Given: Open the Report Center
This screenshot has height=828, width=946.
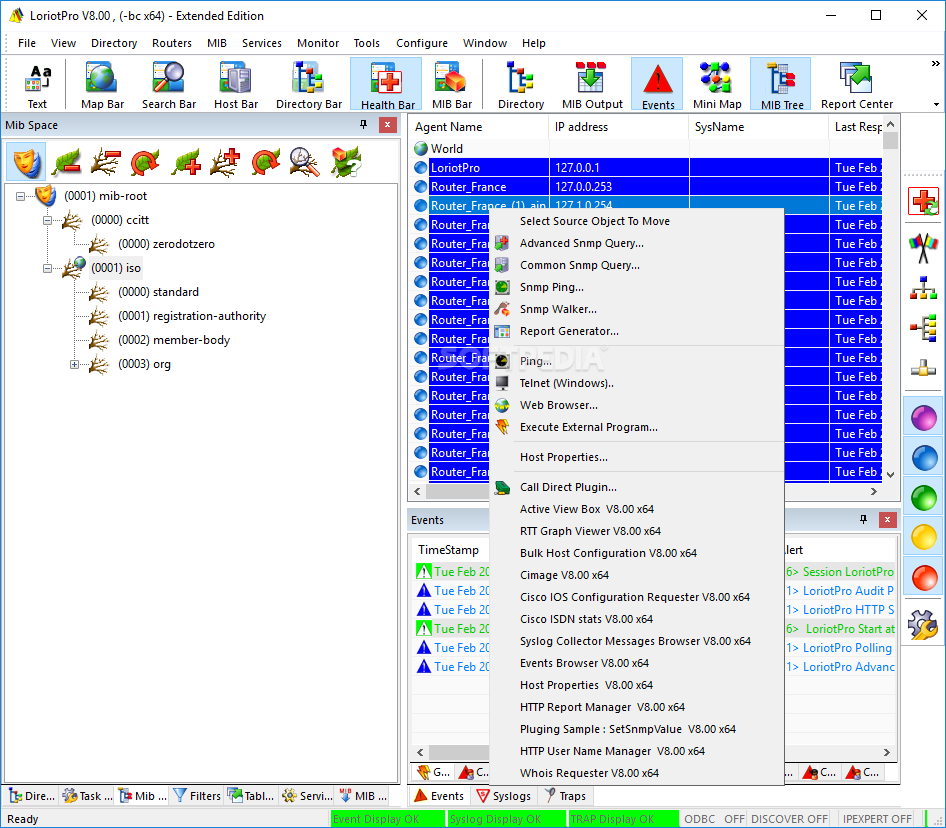Looking at the screenshot, I should tap(856, 85).
